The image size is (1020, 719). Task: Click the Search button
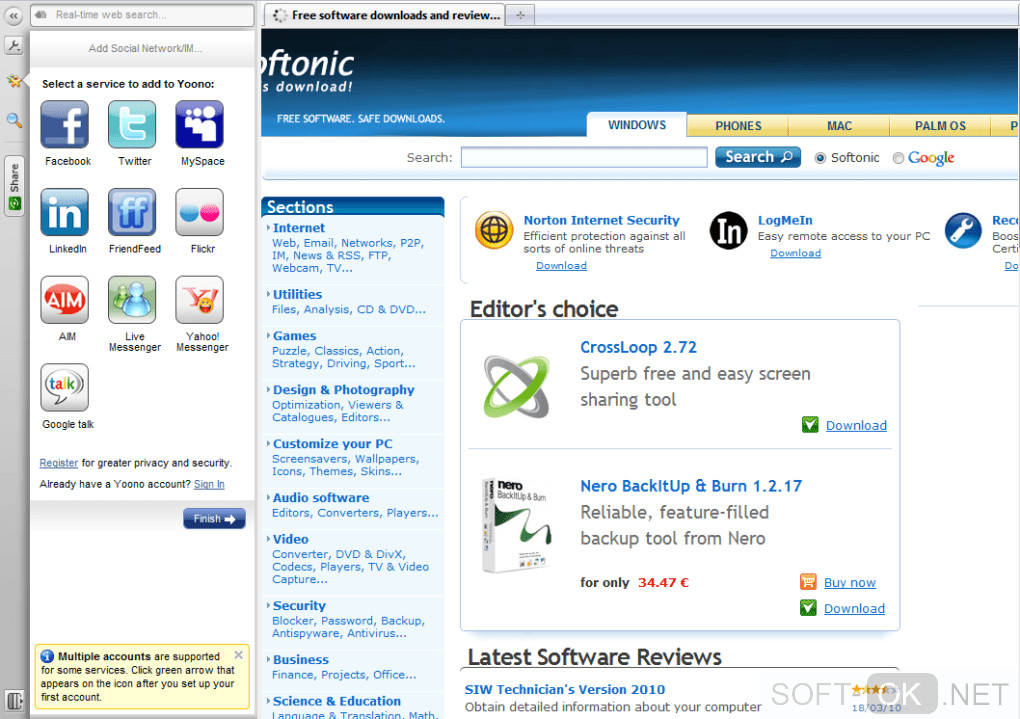[758, 157]
